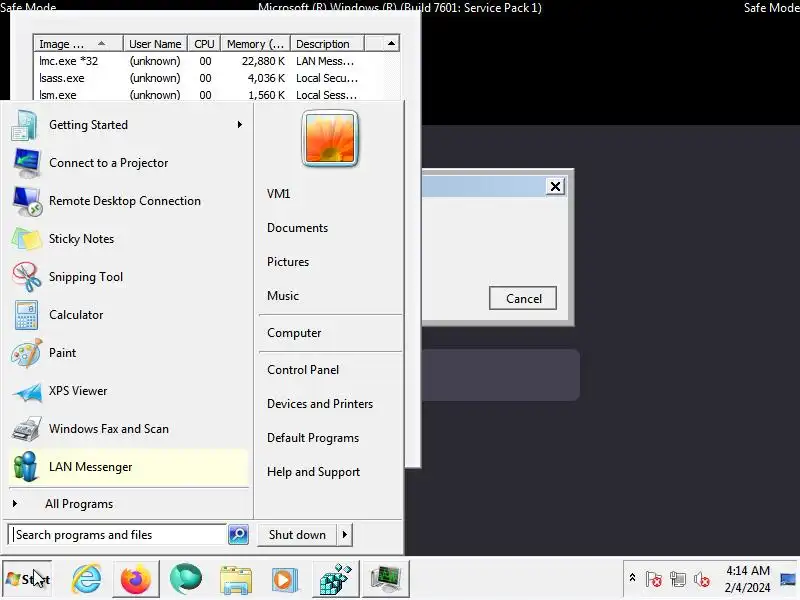The width and height of the screenshot is (800, 600).
Task: Click the Action Center flag tray icon
Action: (654, 579)
